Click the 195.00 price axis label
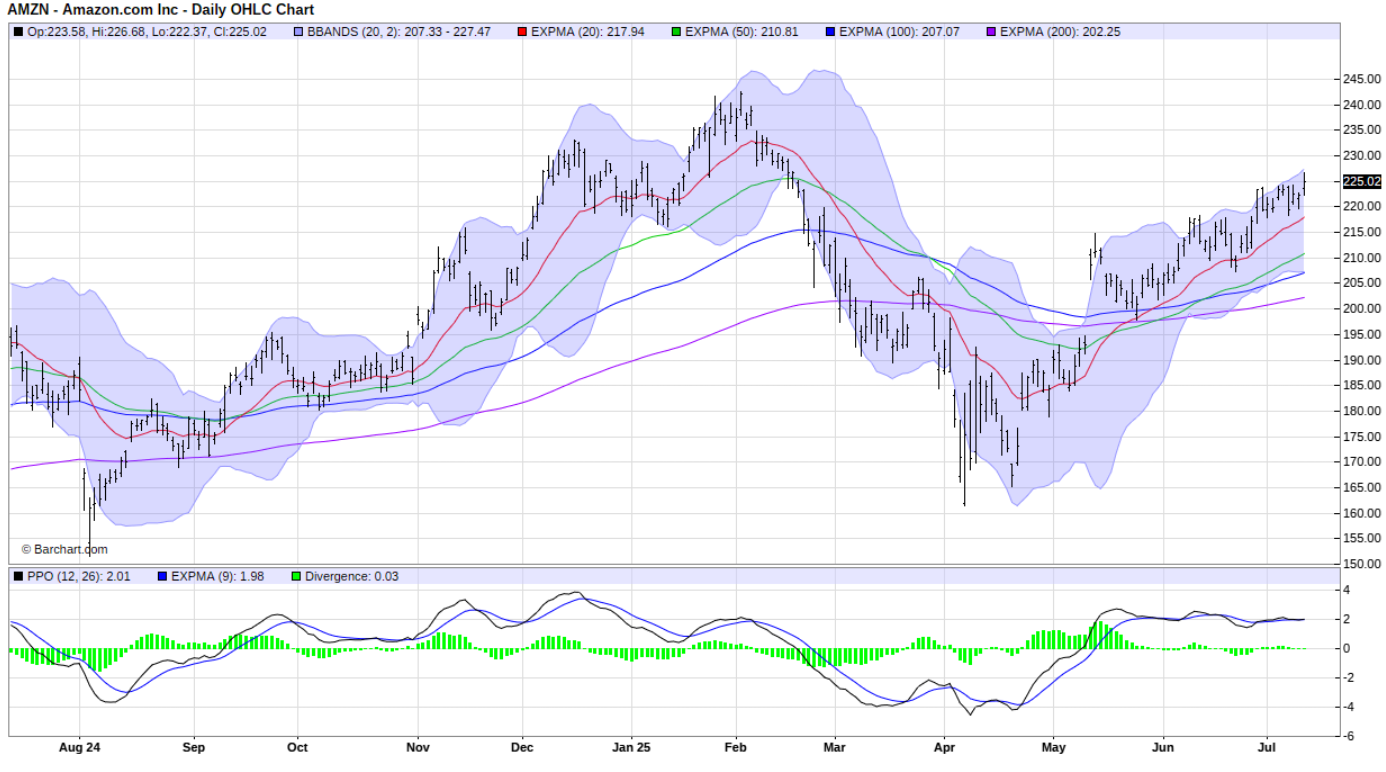 tap(1363, 334)
